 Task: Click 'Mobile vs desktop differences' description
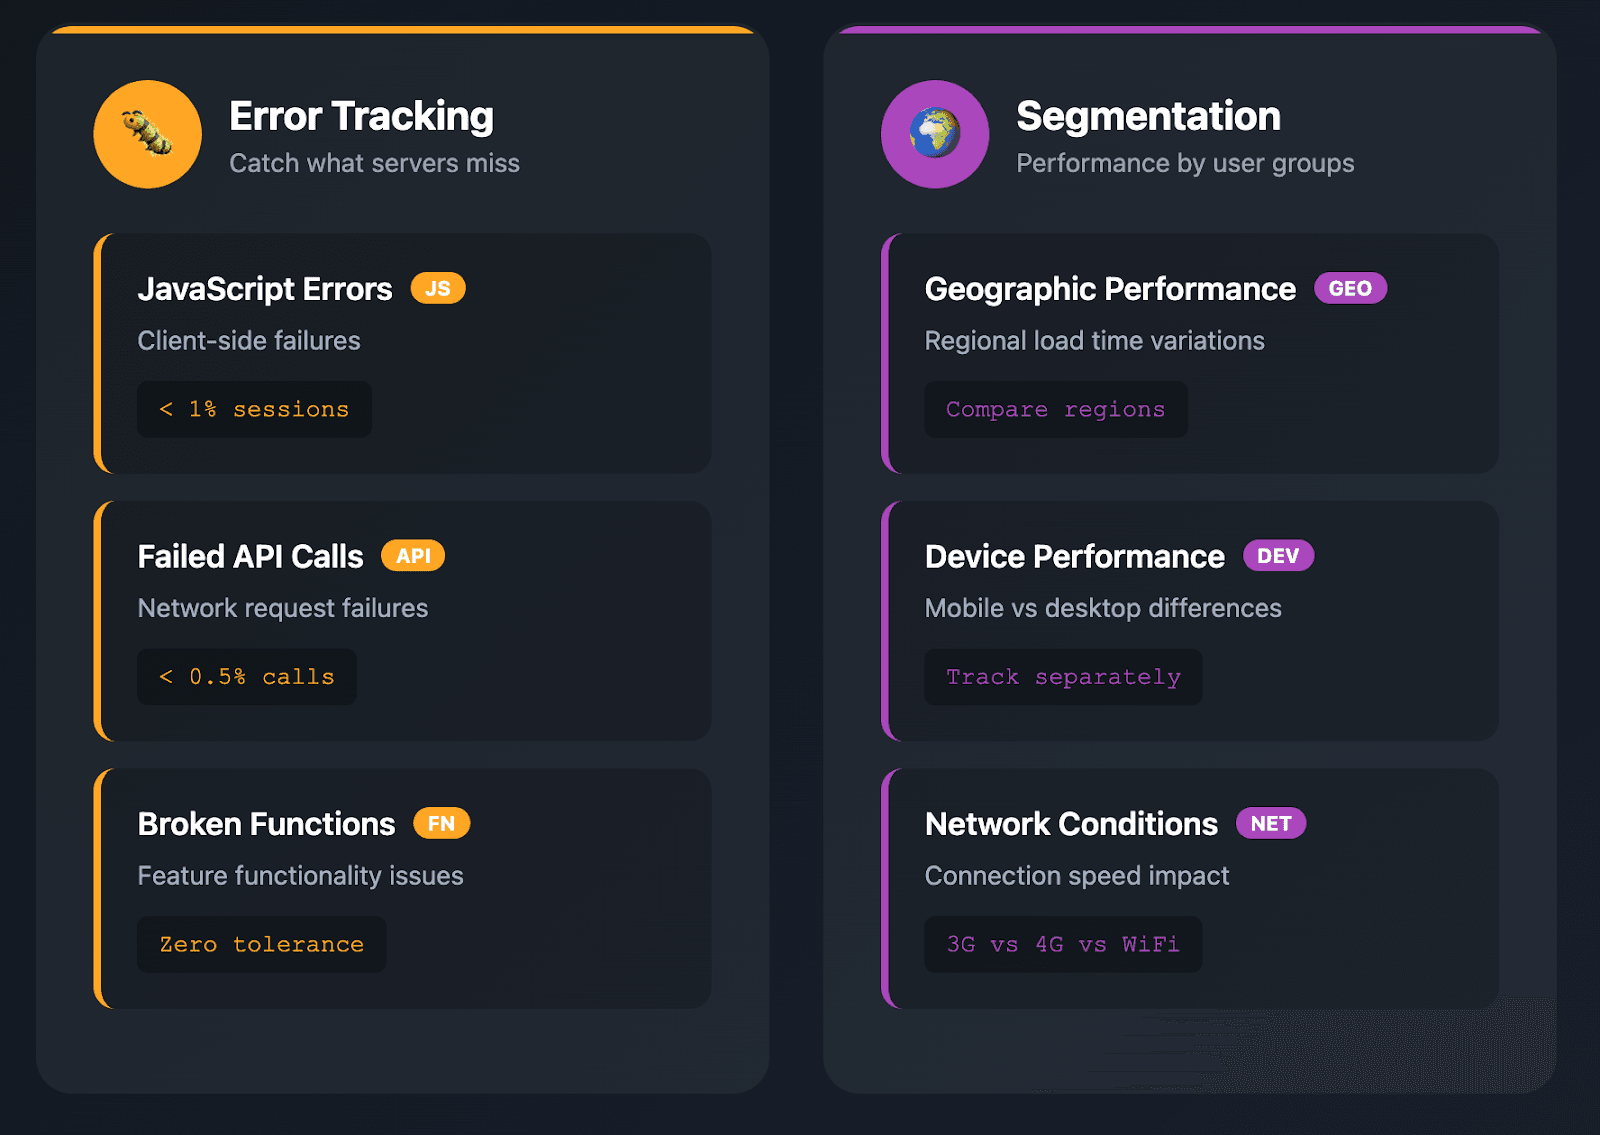[x=1103, y=608]
